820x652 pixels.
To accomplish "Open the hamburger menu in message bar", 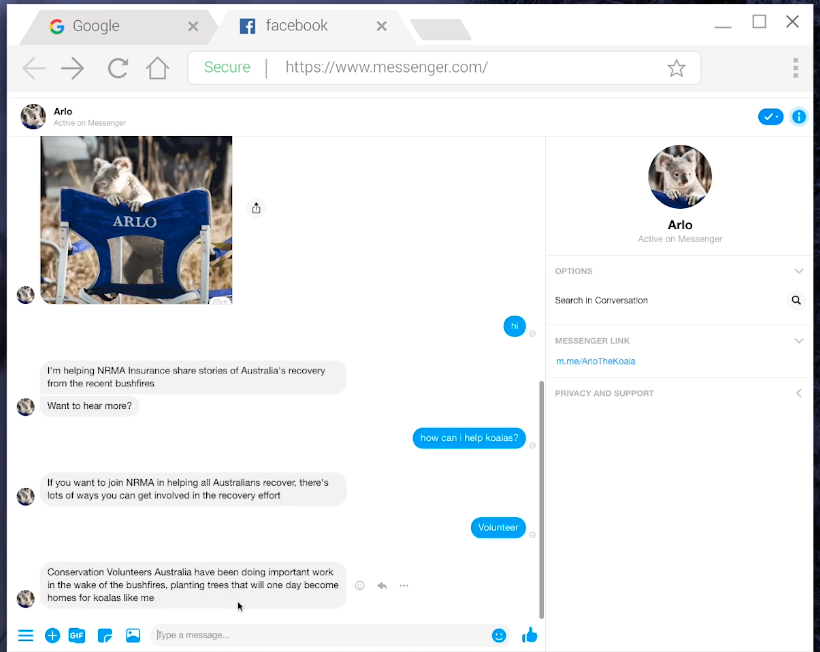I will [26, 635].
